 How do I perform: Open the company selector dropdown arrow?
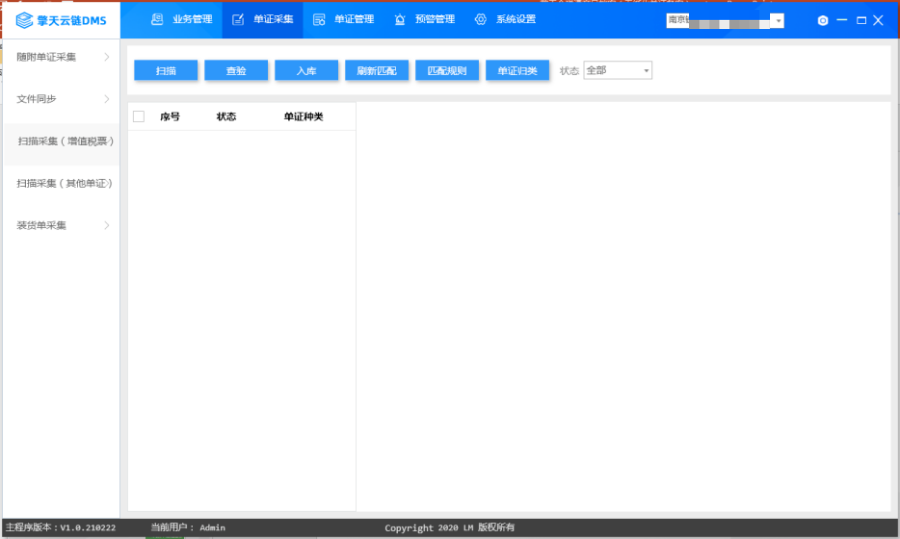778,21
